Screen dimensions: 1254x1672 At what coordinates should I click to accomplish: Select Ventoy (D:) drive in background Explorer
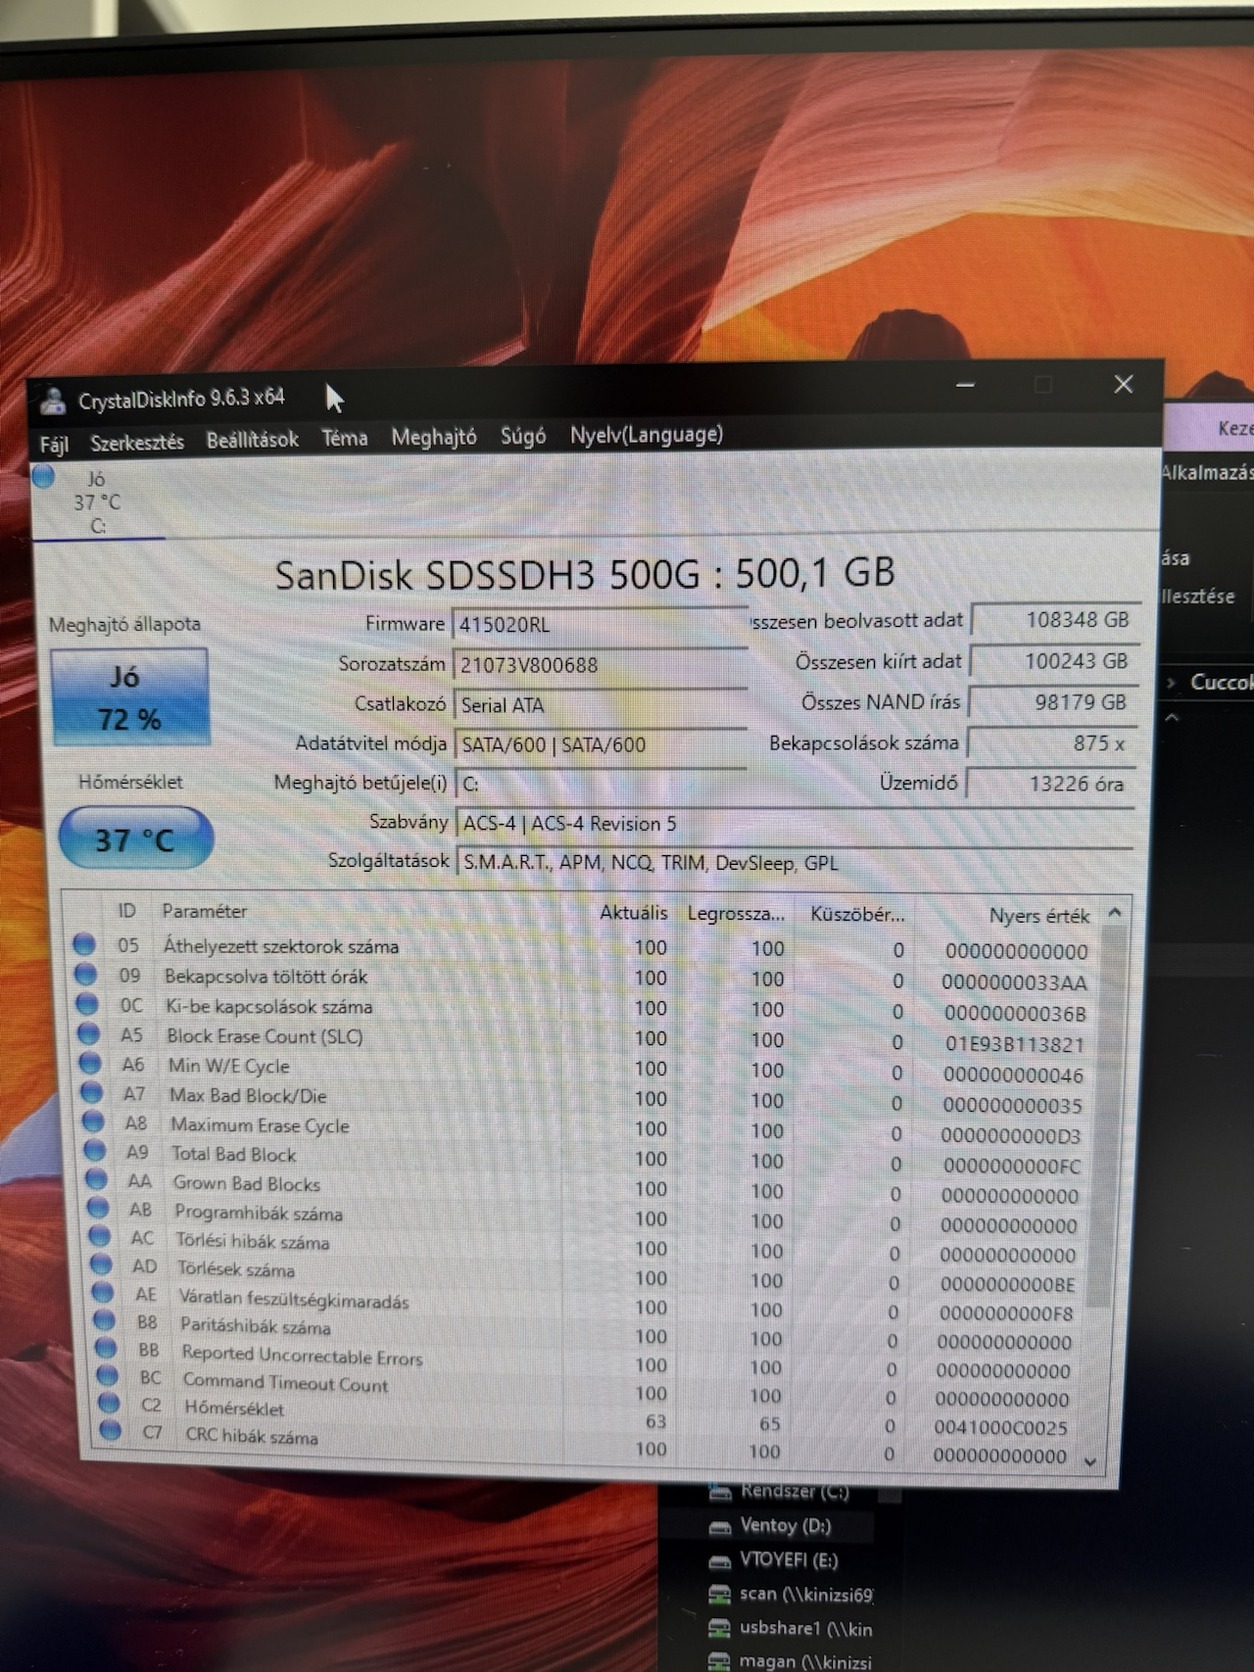(770, 1525)
